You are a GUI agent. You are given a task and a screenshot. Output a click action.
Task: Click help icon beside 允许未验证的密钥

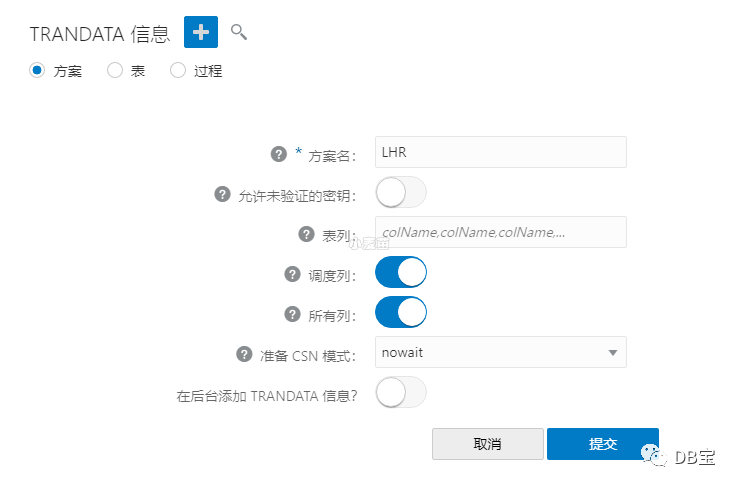[x=223, y=194]
